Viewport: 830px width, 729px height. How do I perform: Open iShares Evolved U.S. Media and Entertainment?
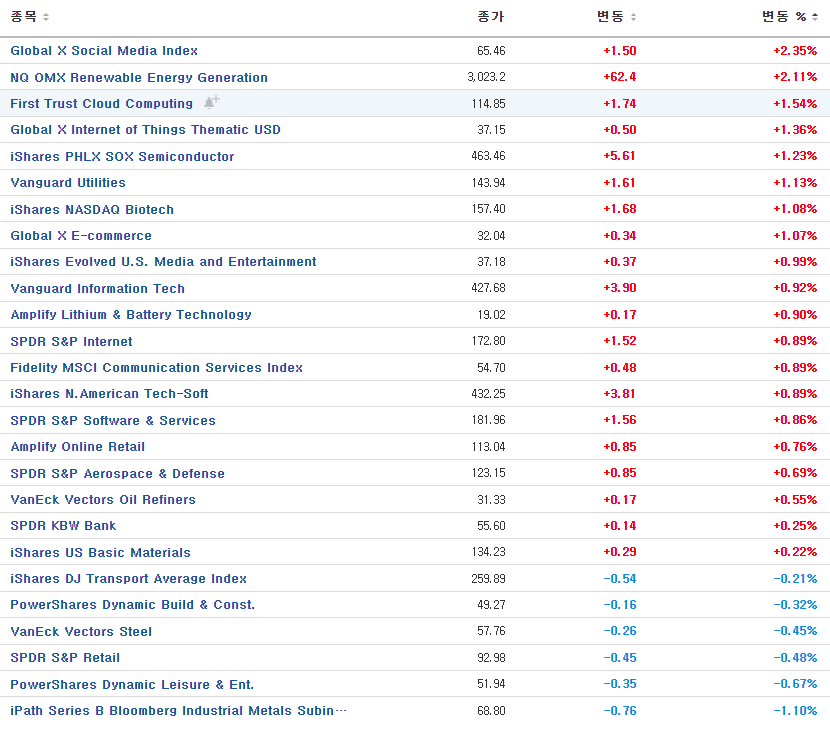tap(164, 262)
